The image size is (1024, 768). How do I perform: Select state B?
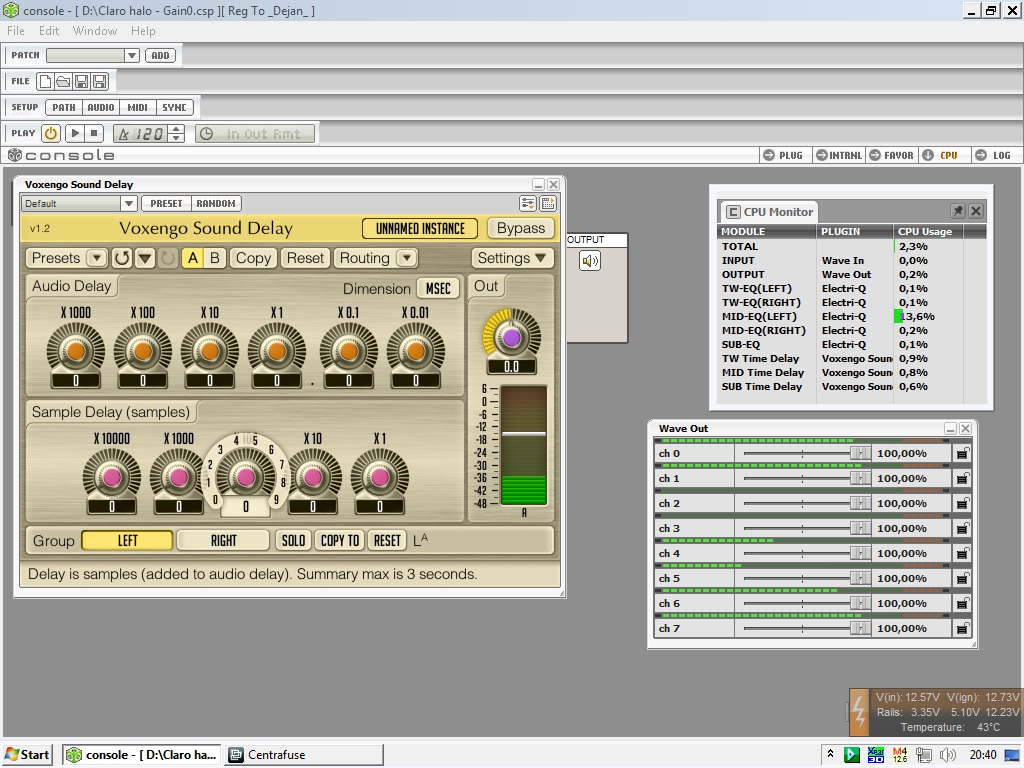pos(215,259)
